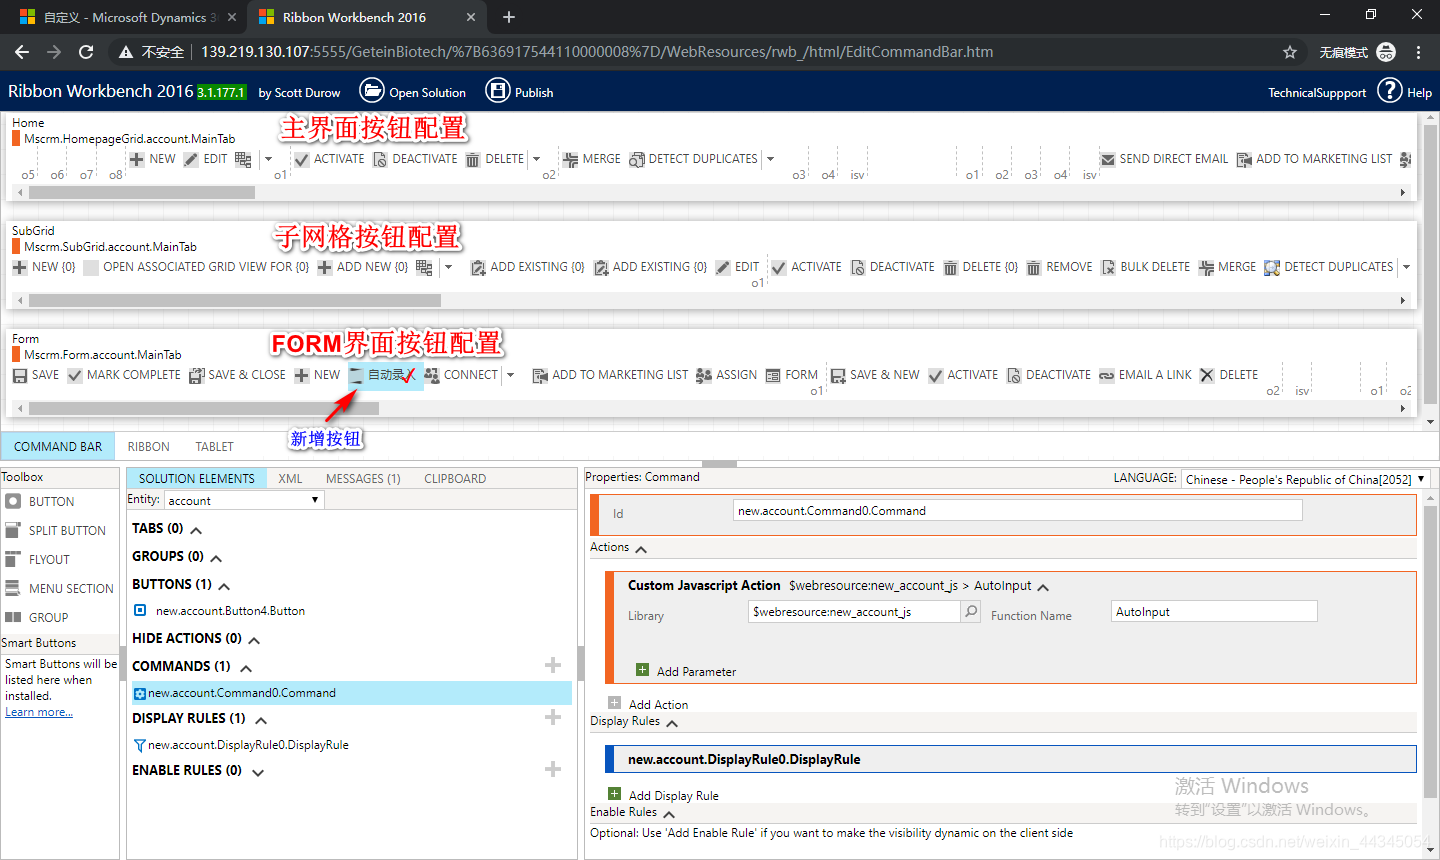Add a new display rule with plus icon
1440x860 pixels.
coord(553,717)
